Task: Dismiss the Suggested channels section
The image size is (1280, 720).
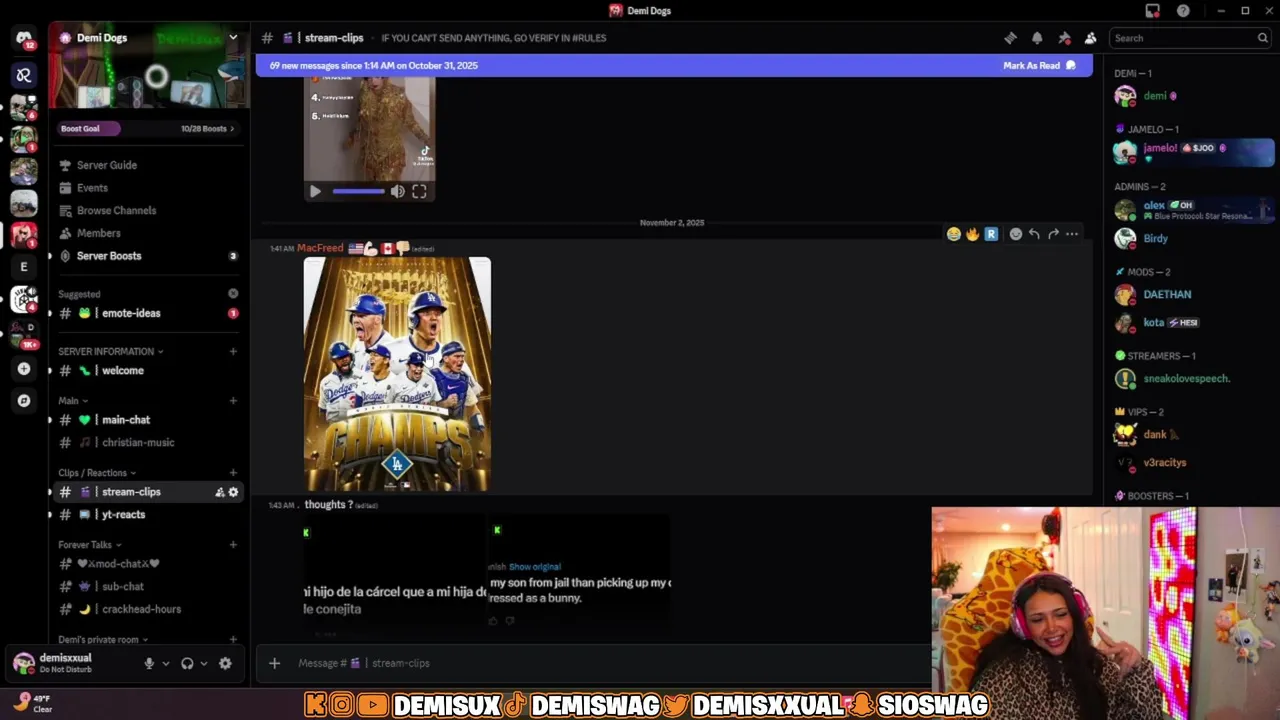Action: click(x=233, y=294)
